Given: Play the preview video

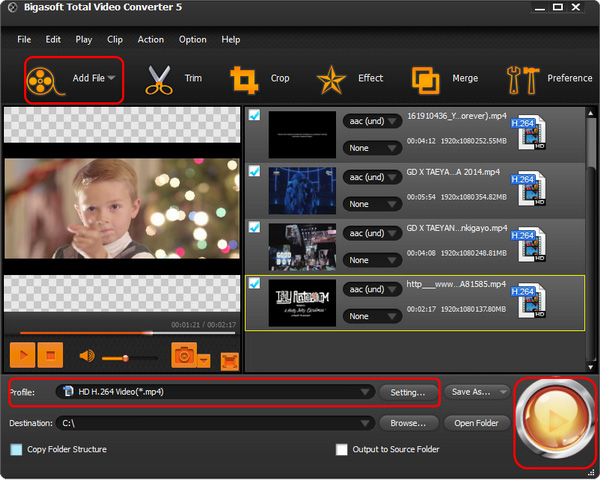Looking at the screenshot, I should tap(23, 355).
